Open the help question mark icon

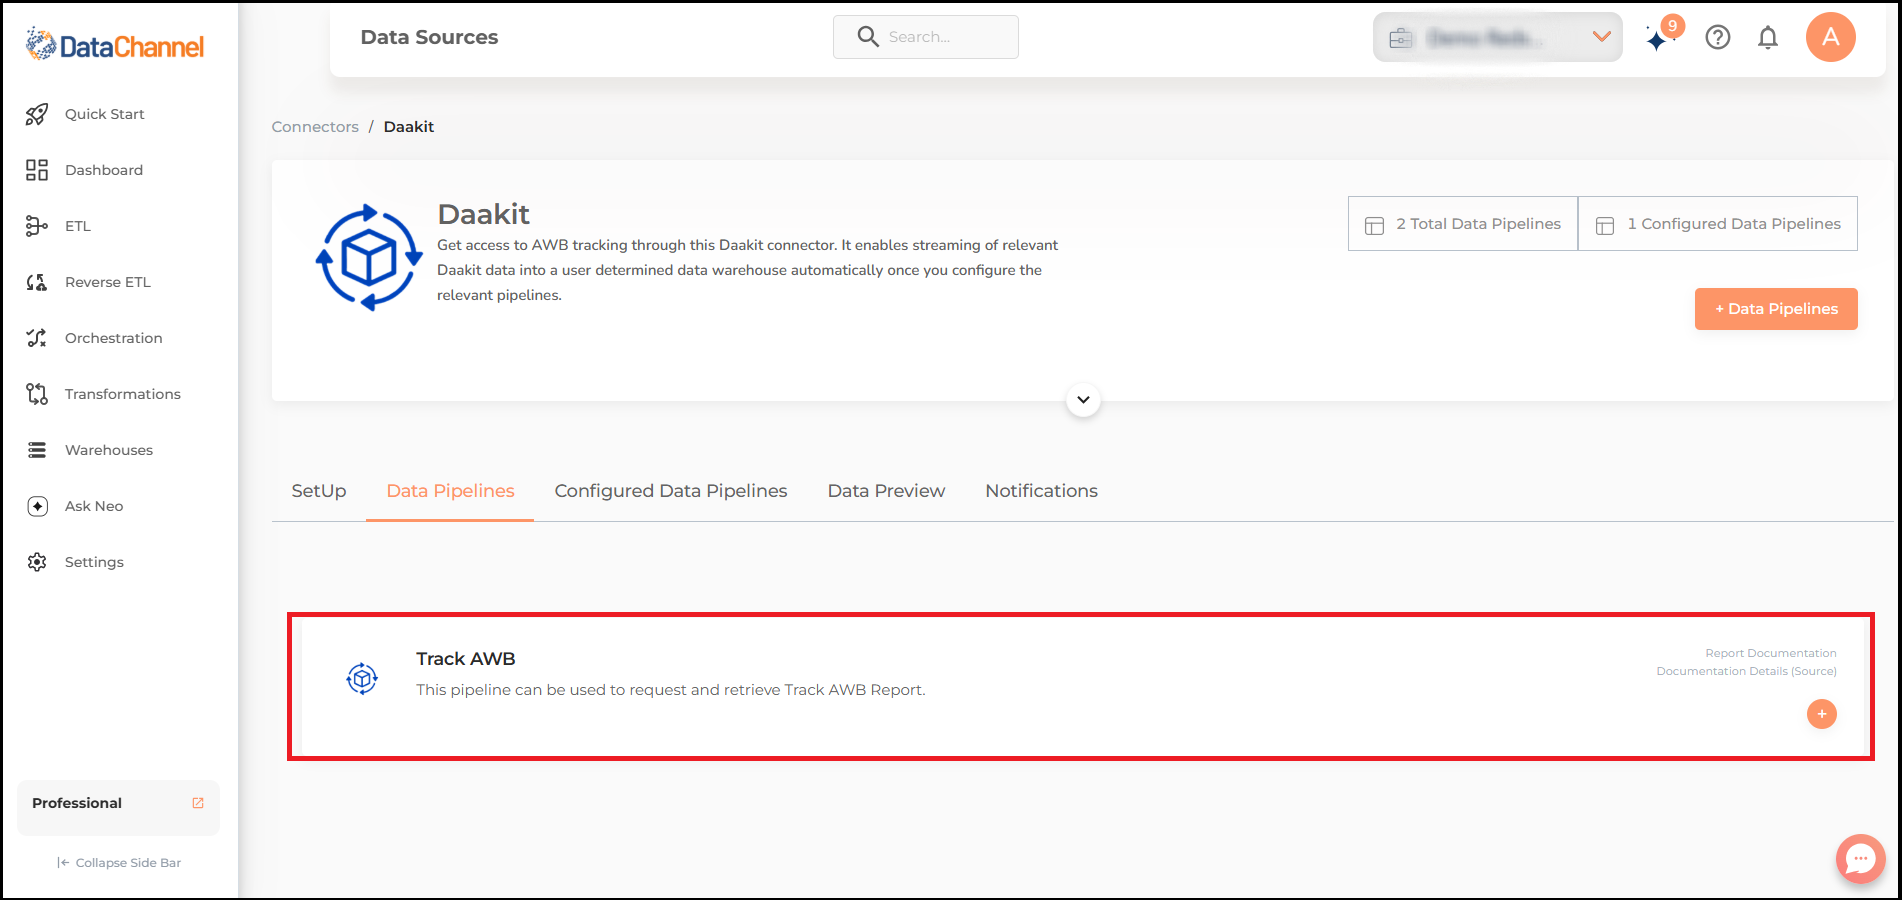(x=1718, y=37)
